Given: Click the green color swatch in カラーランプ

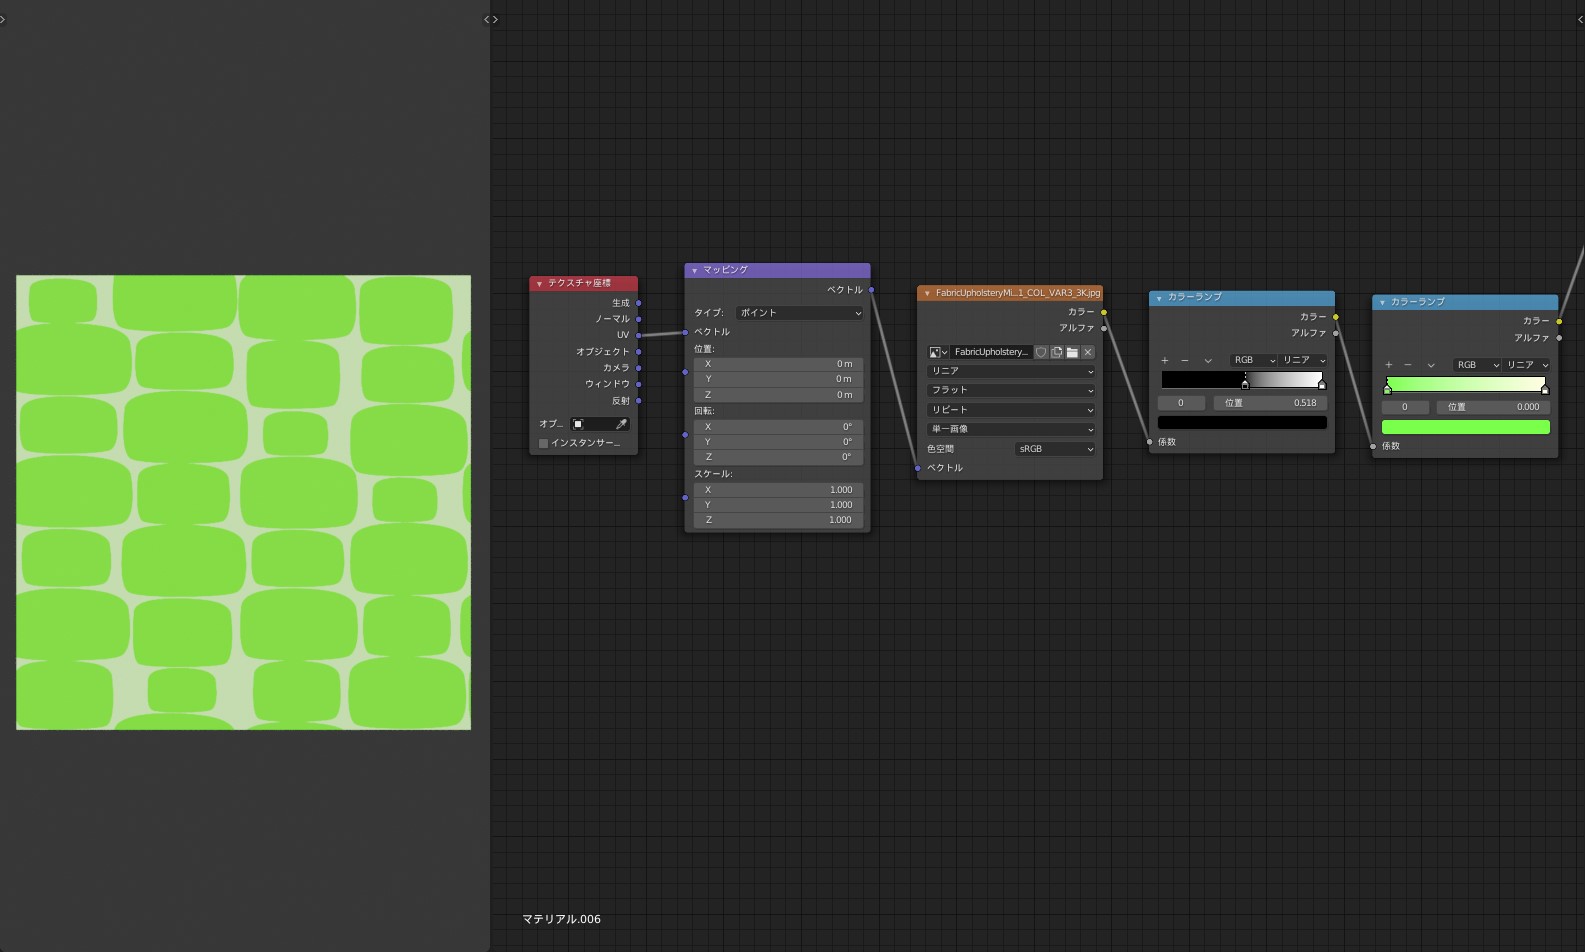Looking at the screenshot, I should pyautogui.click(x=1465, y=427).
